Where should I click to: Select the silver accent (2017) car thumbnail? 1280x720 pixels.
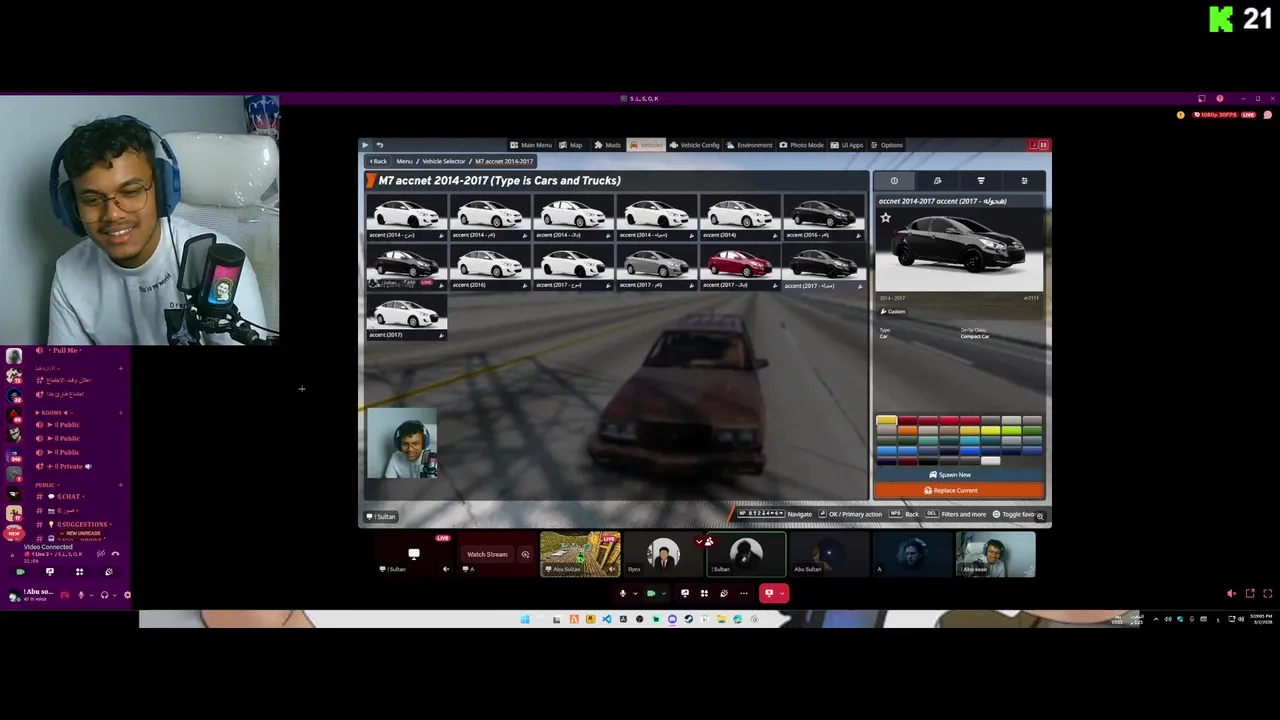coord(656,267)
